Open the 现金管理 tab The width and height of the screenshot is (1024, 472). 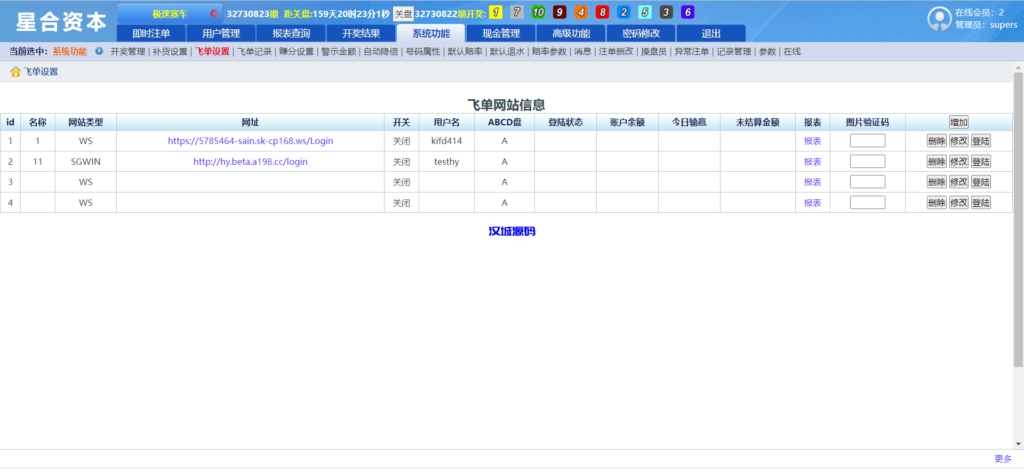(x=501, y=33)
